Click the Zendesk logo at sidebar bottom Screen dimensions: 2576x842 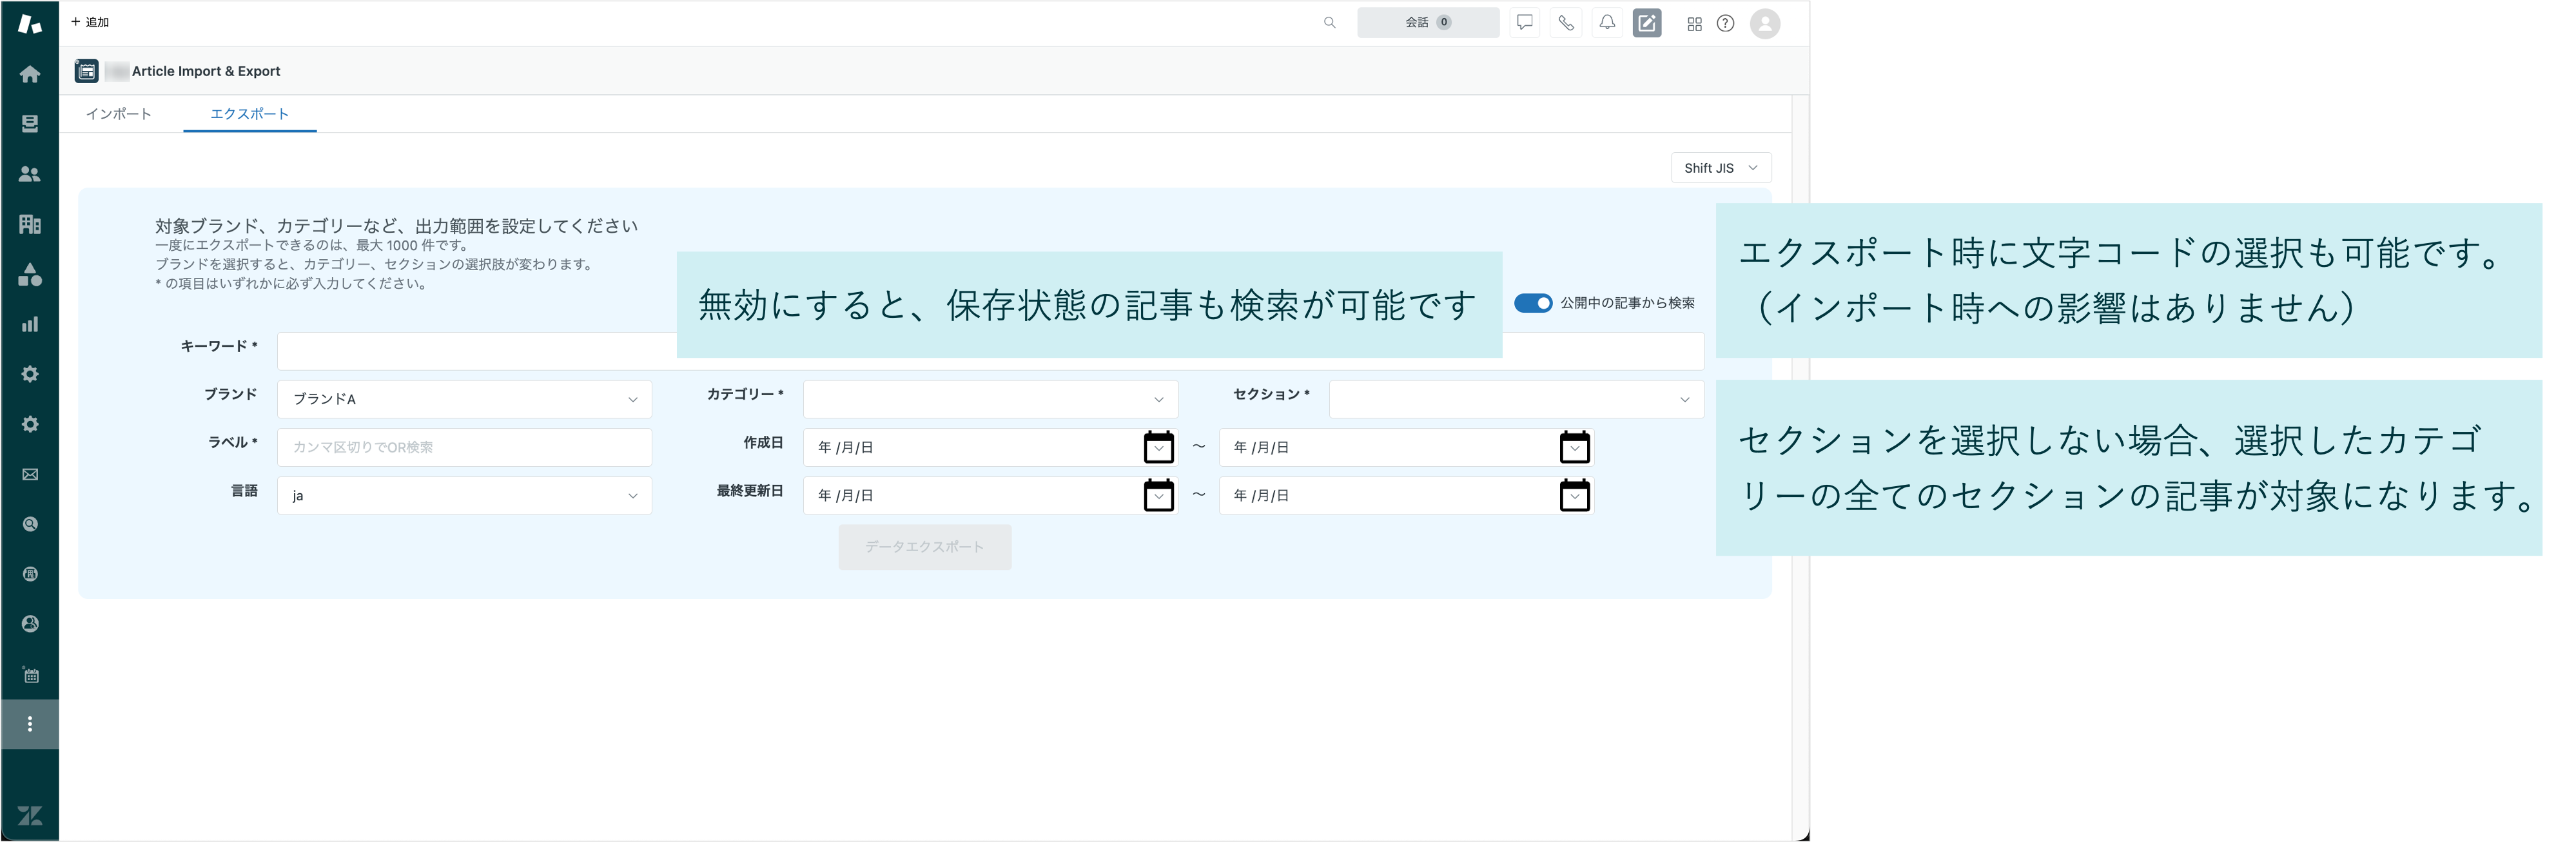coord(30,816)
